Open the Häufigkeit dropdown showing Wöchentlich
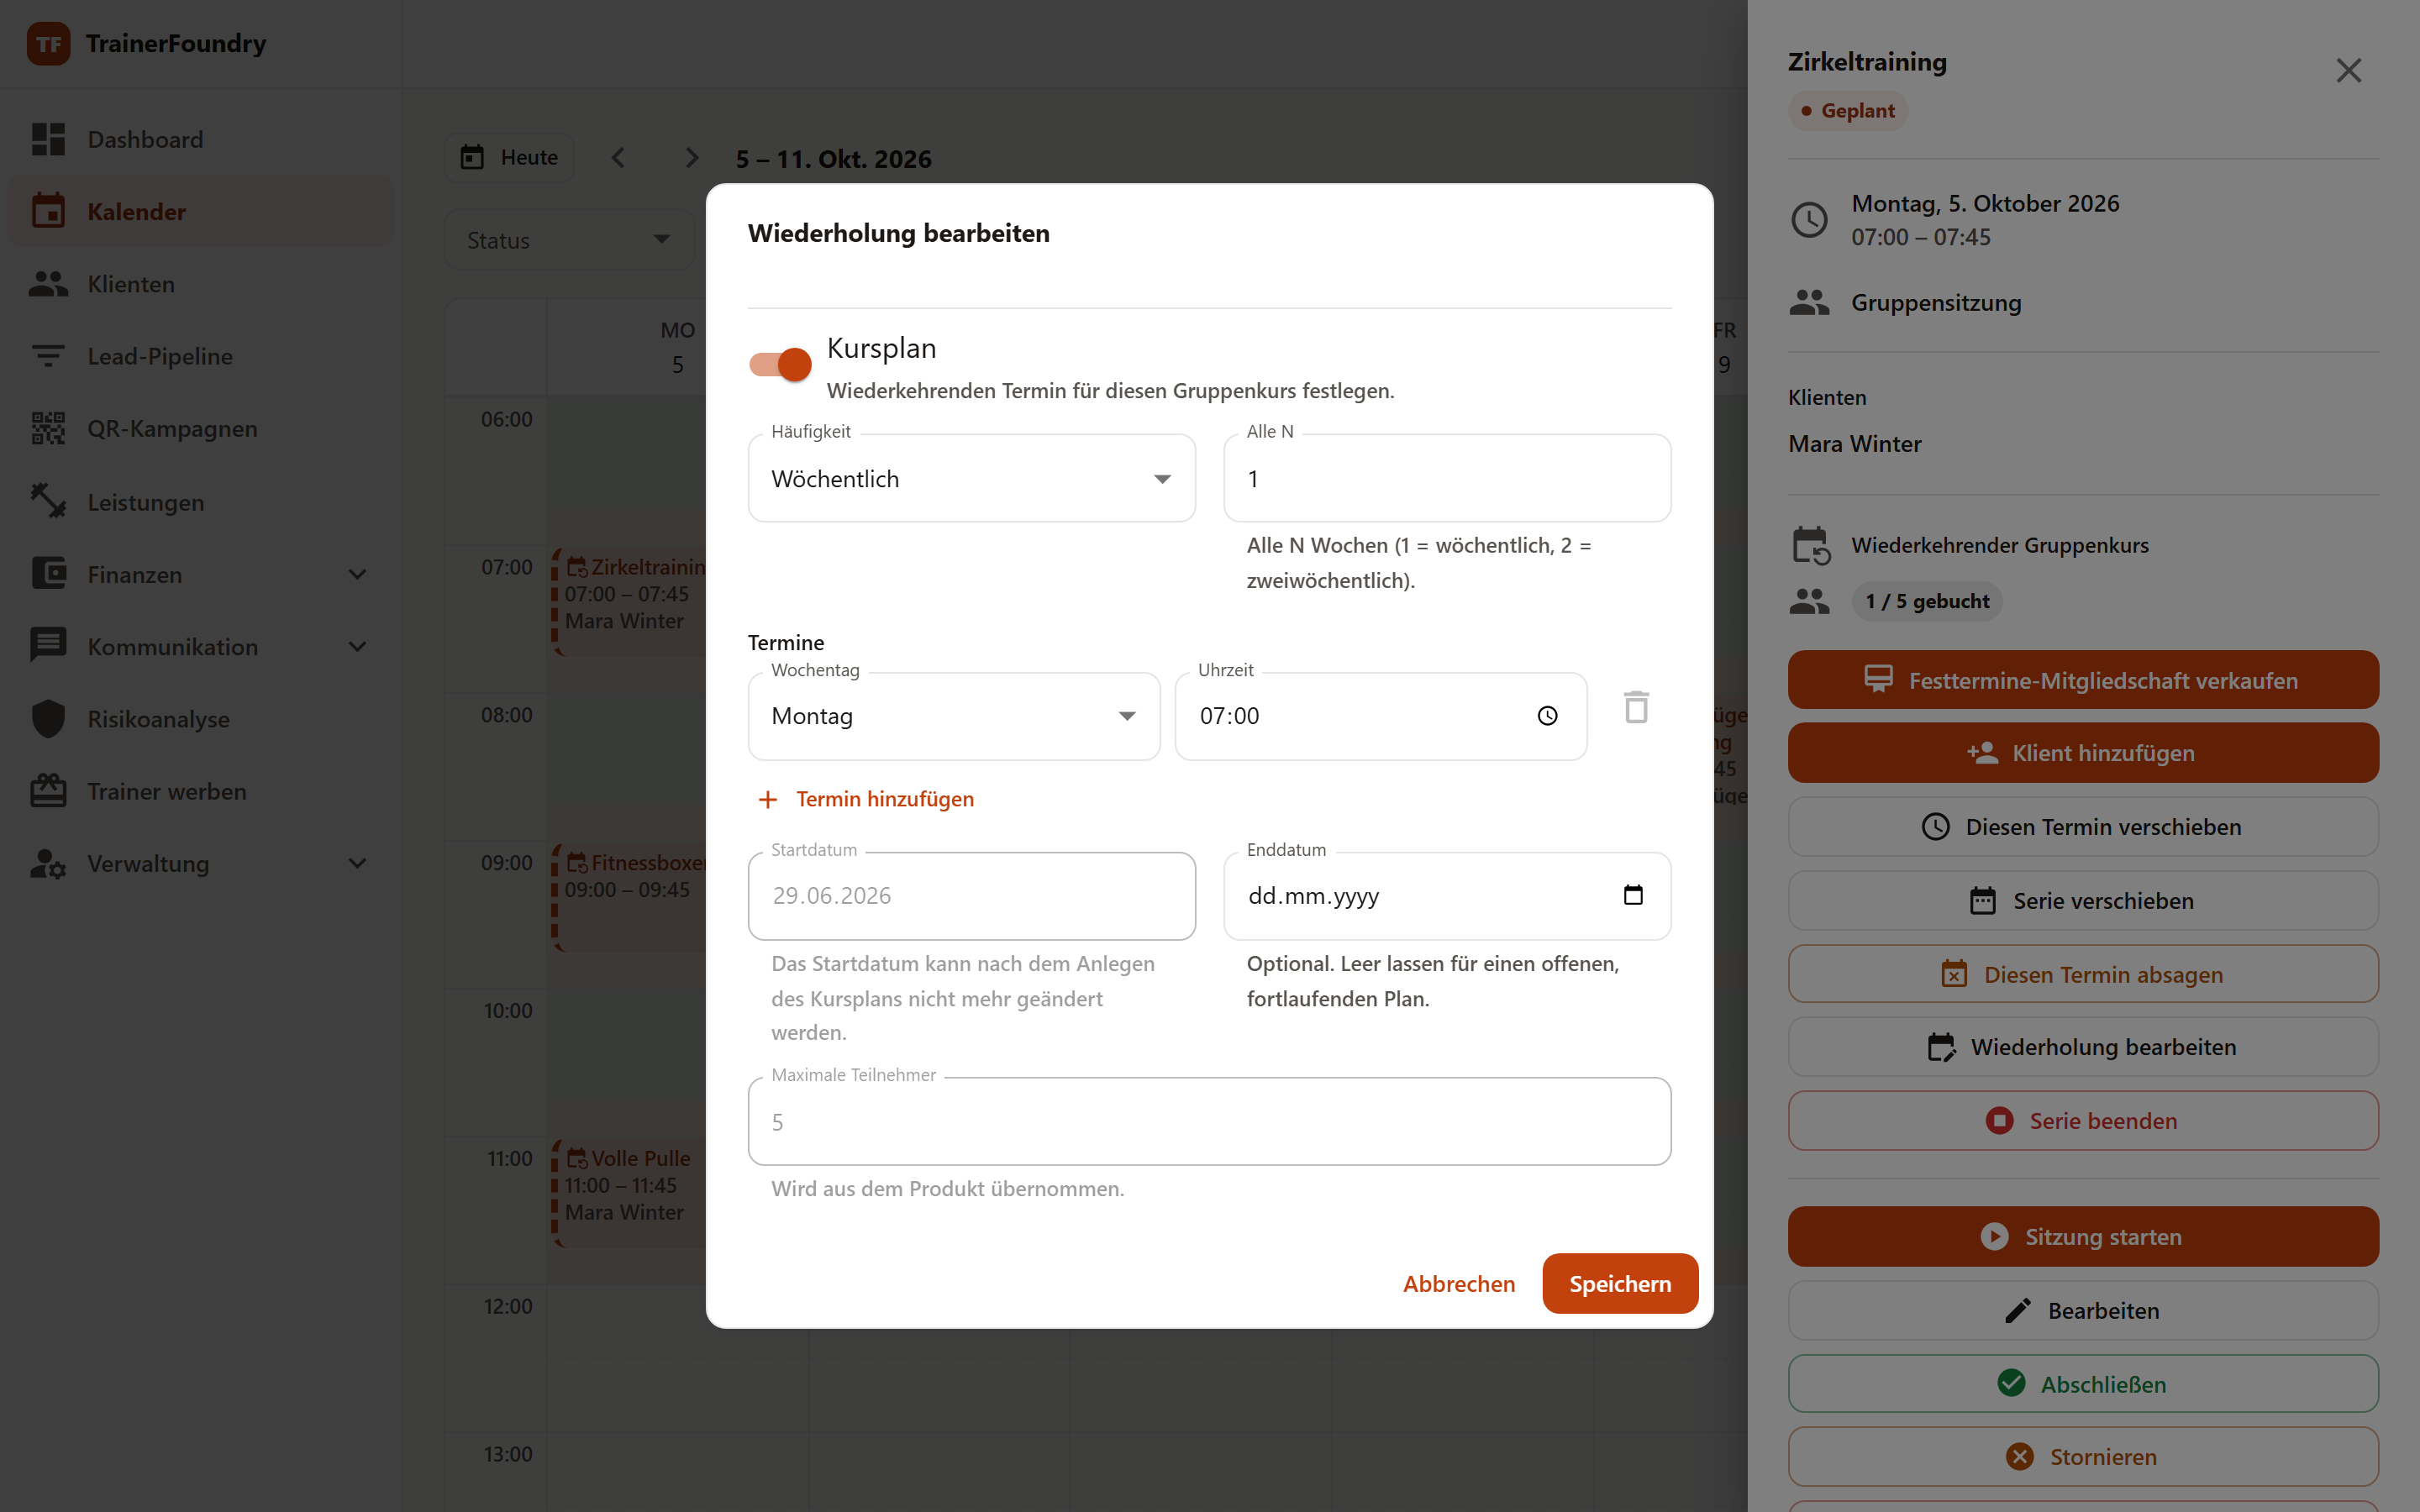Viewport: 2420px width, 1512px height. click(971, 478)
